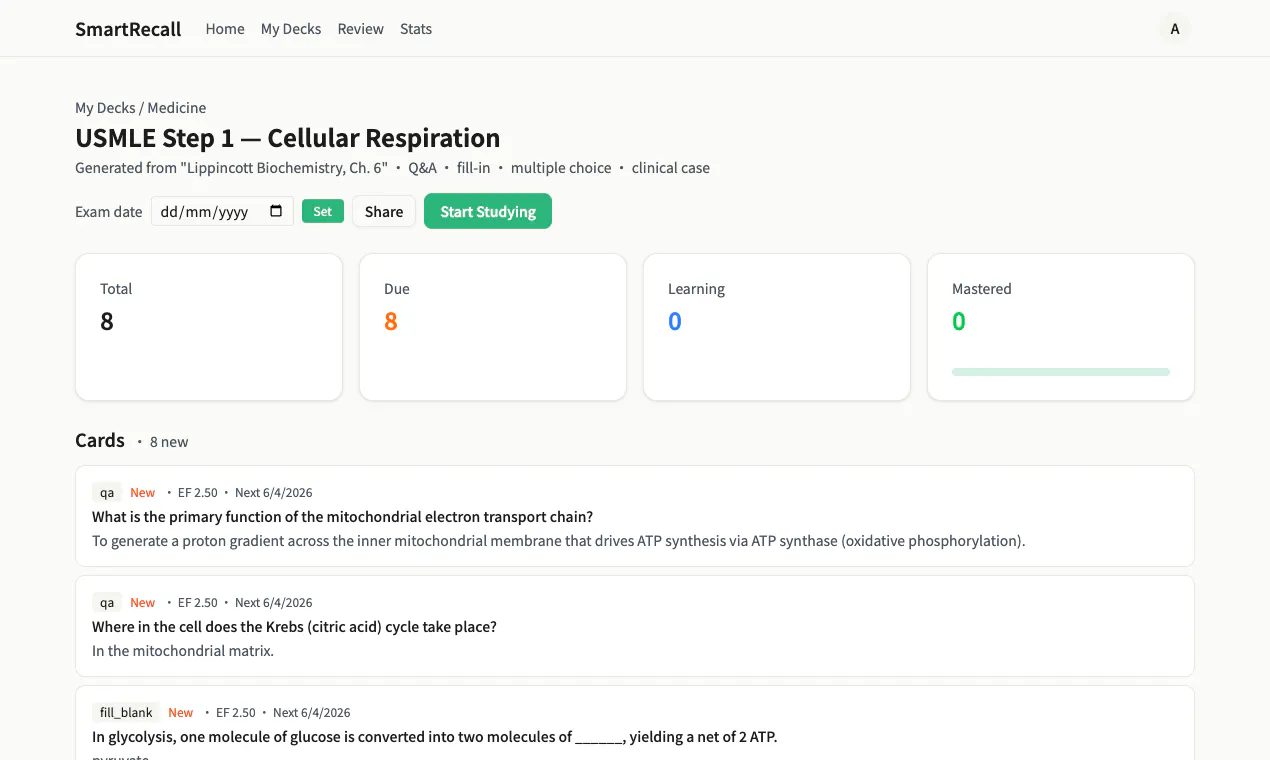The image size is (1270, 760).
Task: Focus the Exam date input field
Action: point(222,211)
